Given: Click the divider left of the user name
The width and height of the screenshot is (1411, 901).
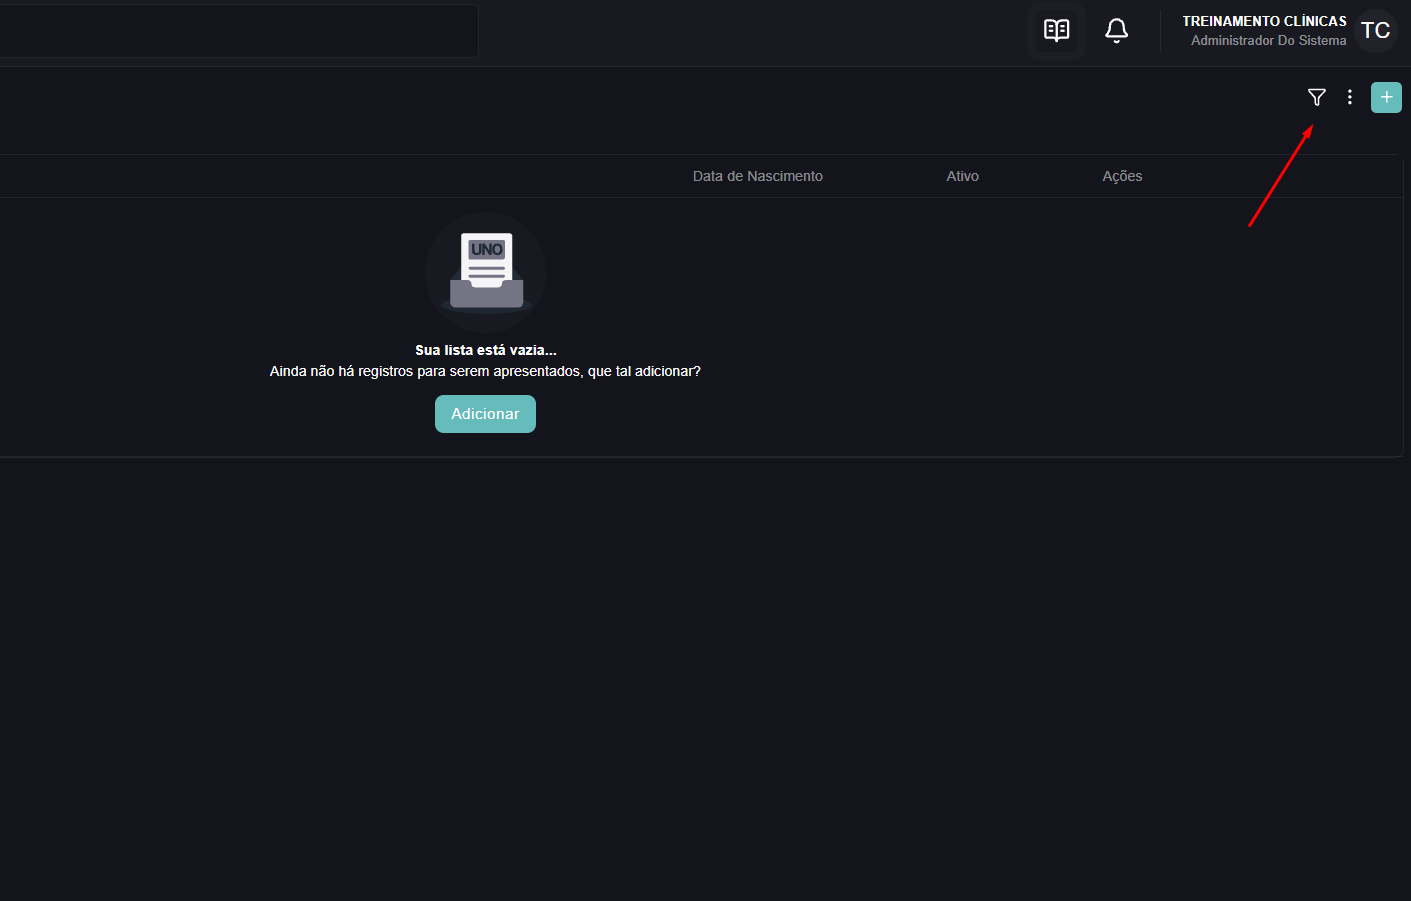Looking at the screenshot, I should tap(1160, 31).
